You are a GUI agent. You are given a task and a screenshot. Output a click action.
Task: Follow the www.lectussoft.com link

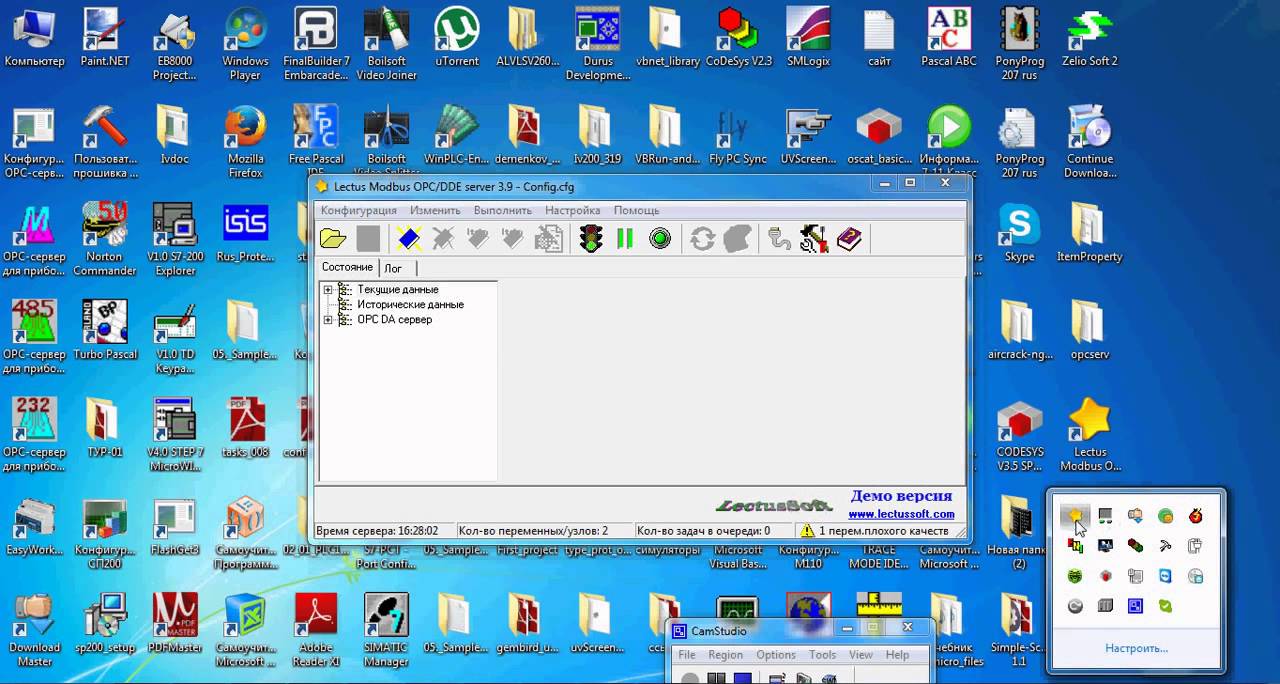(901, 514)
